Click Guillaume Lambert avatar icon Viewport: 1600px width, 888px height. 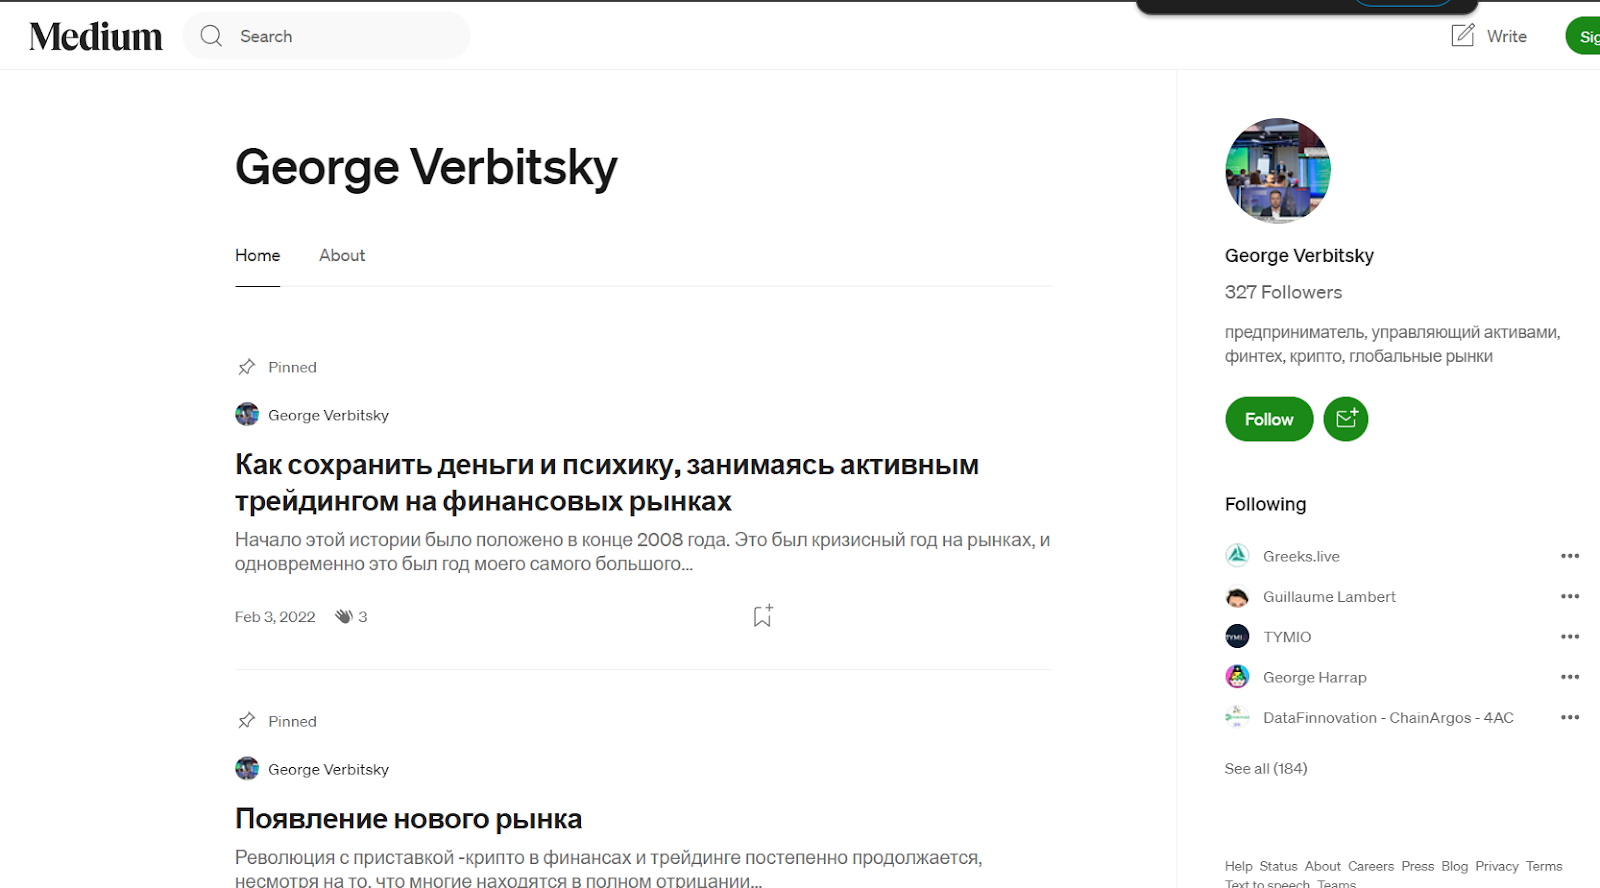point(1237,596)
